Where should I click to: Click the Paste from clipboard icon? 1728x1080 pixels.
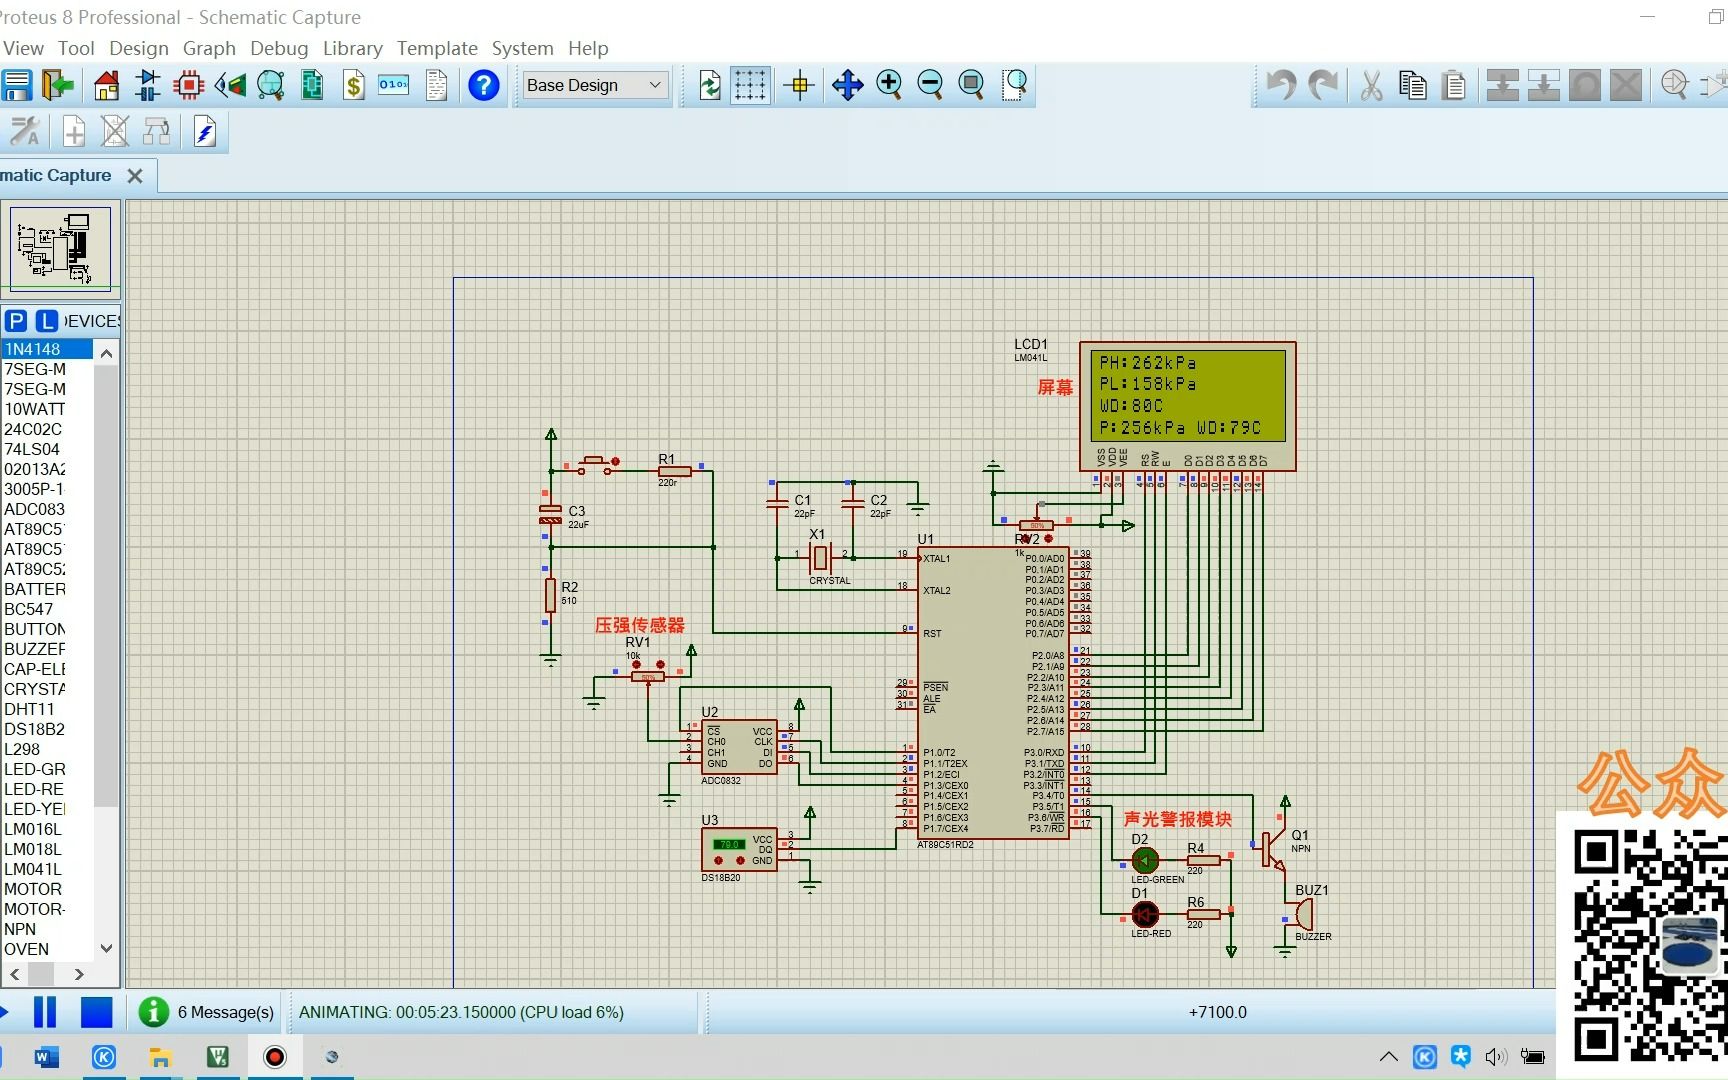pyautogui.click(x=1455, y=85)
